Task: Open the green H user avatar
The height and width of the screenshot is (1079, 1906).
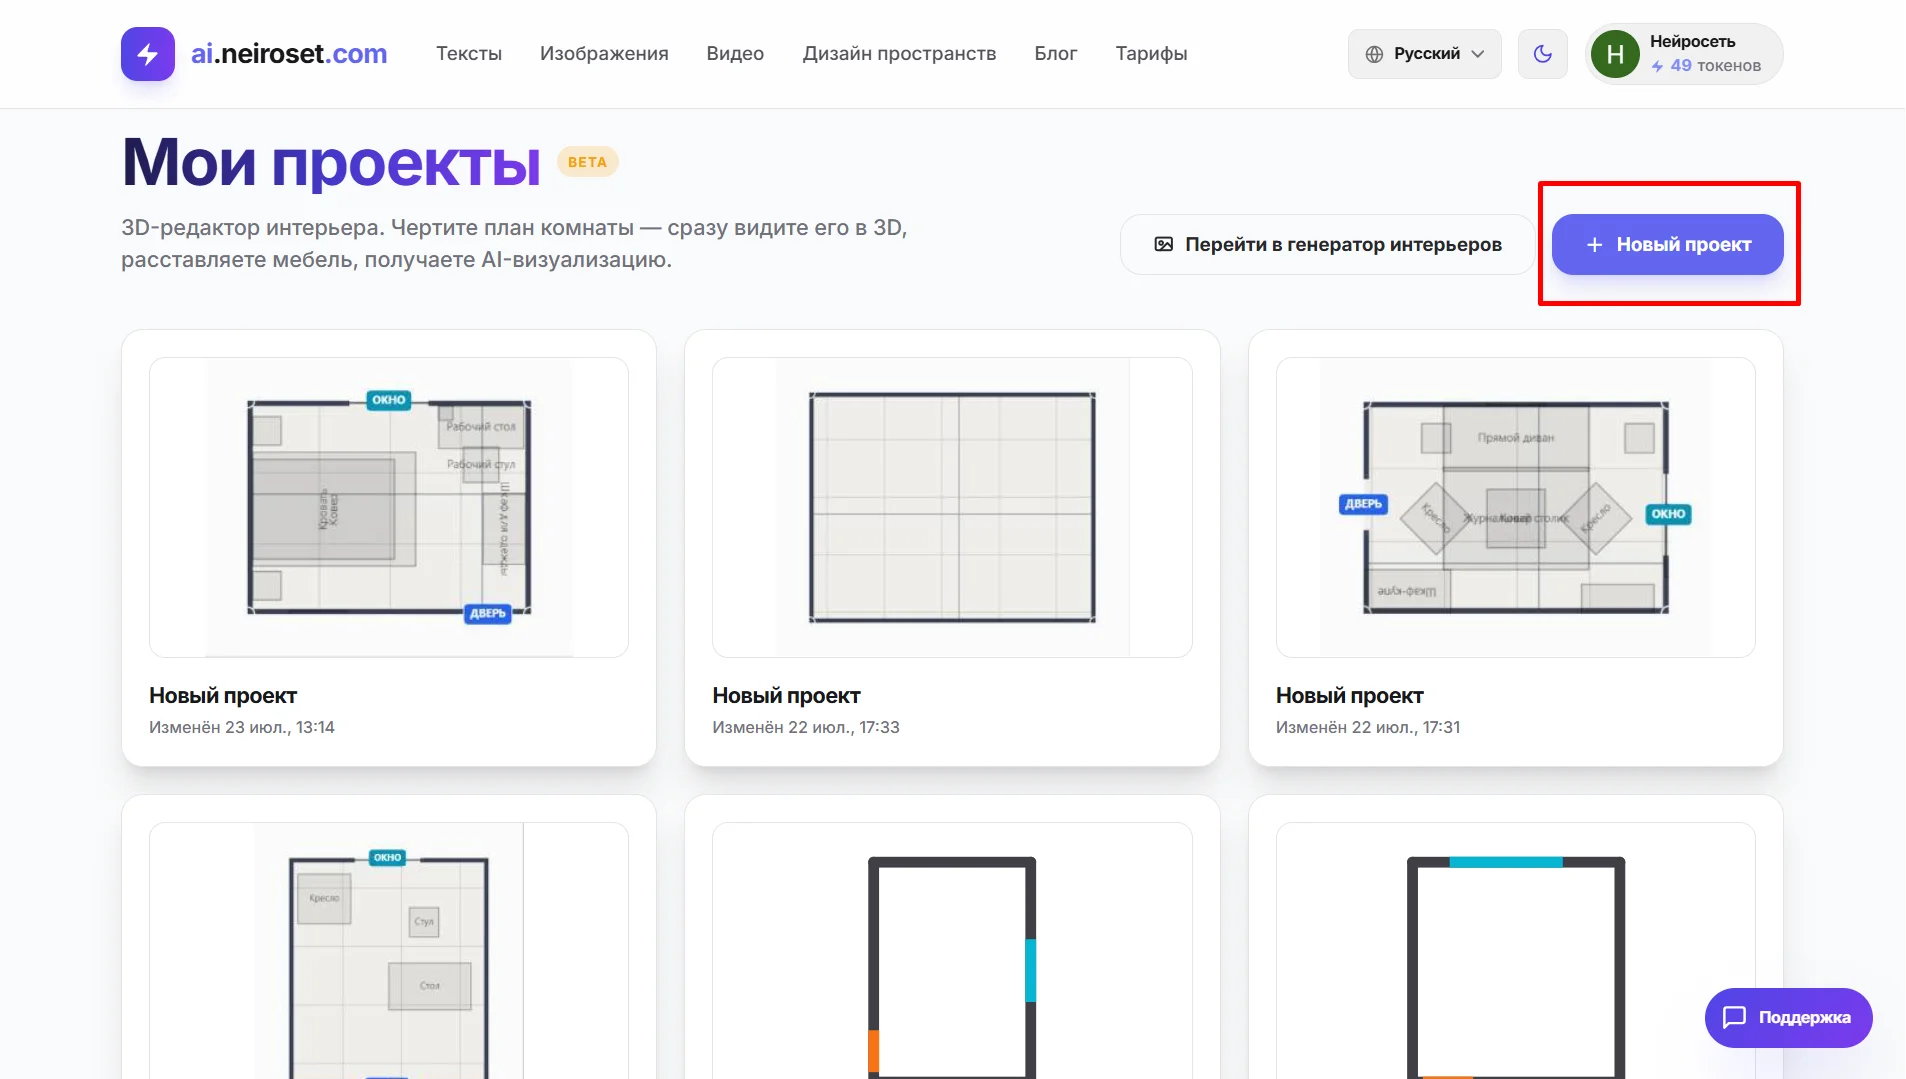Action: 1614,54
